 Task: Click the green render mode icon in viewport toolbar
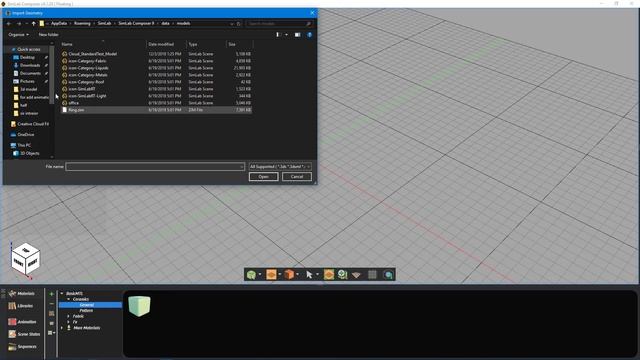click(x=251, y=275)
